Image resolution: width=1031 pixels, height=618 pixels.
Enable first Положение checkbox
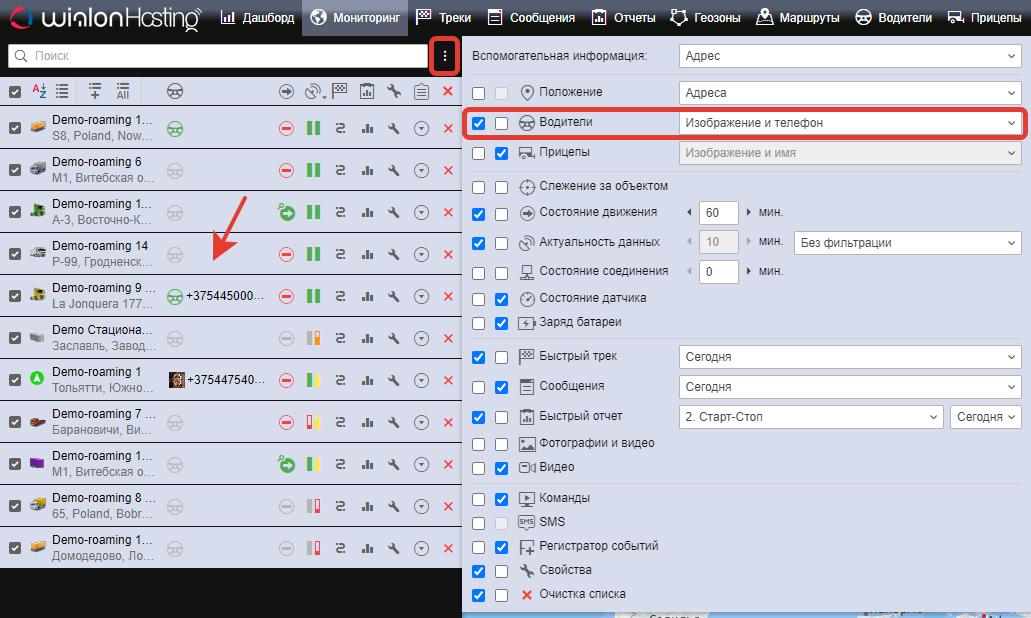479,93
